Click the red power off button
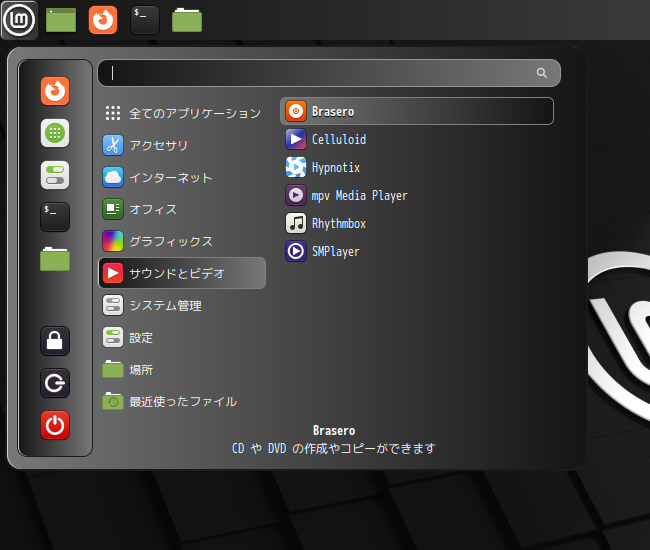Screen dimensions: 650x550 pyautogui.click(x=55, y=425)
